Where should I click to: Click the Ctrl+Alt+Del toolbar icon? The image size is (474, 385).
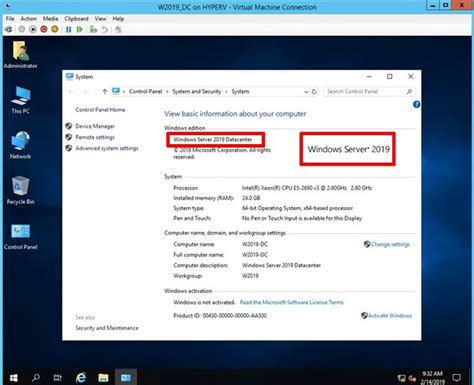click(x=9, y=30)
